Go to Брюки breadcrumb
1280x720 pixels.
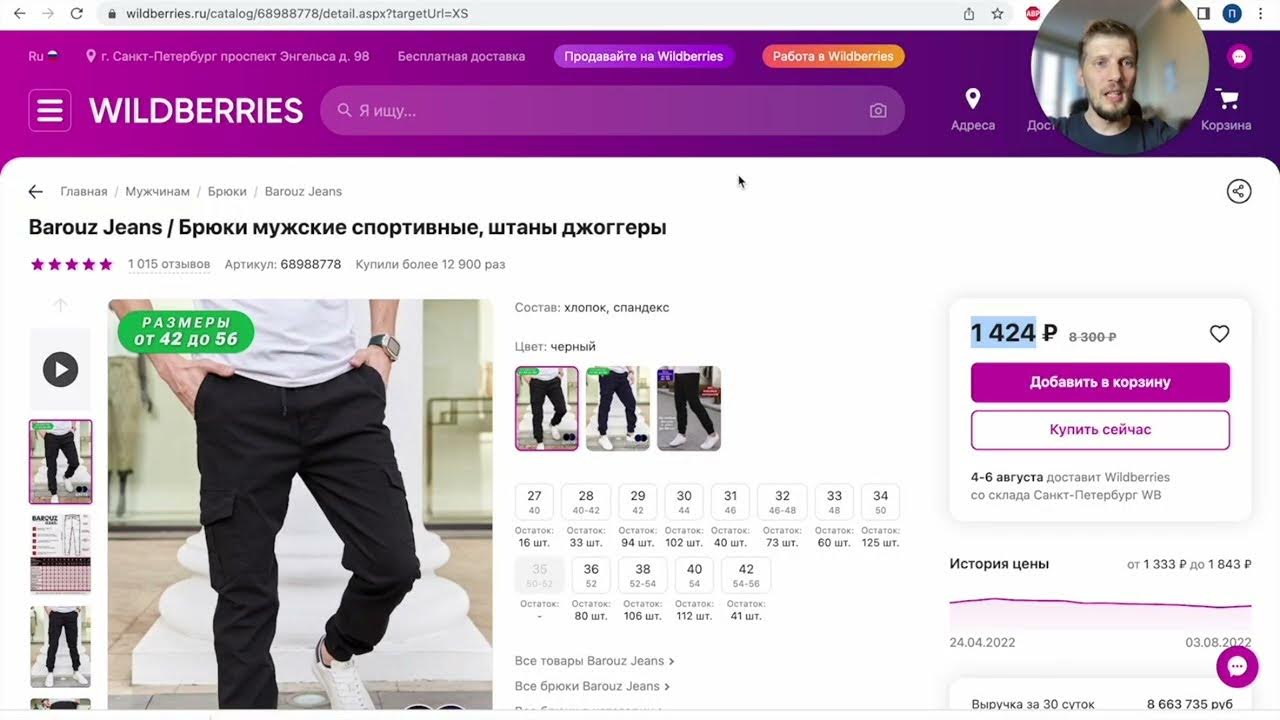227,191
